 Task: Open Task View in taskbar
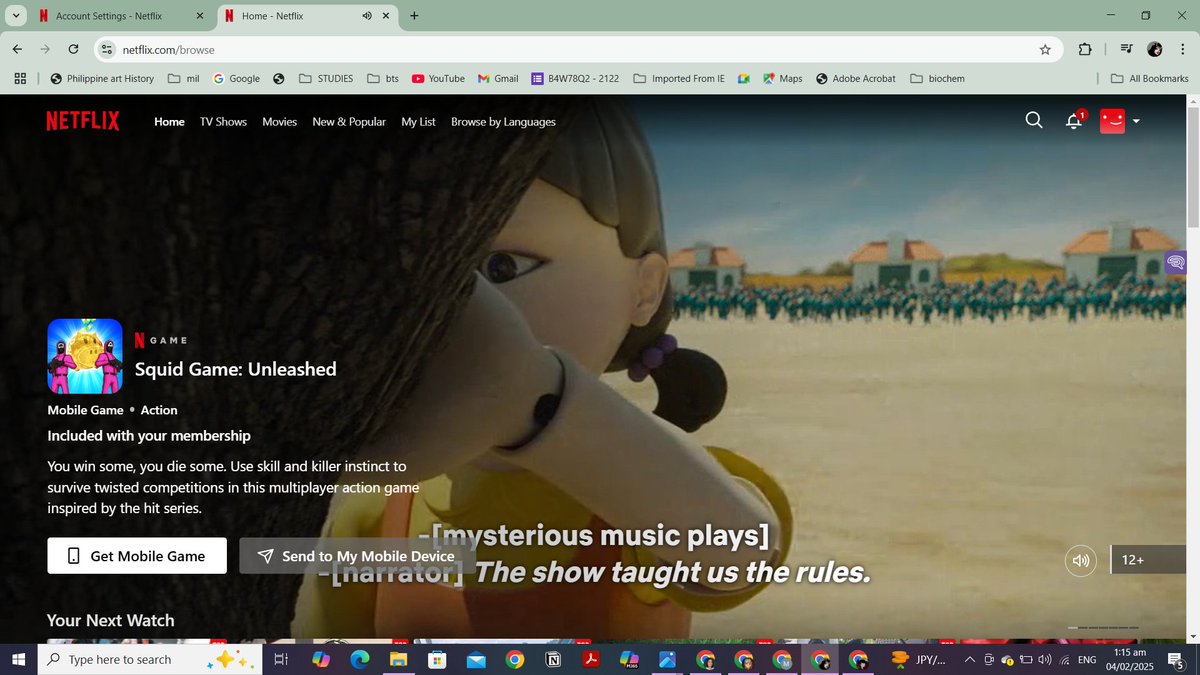coord(281,659)
